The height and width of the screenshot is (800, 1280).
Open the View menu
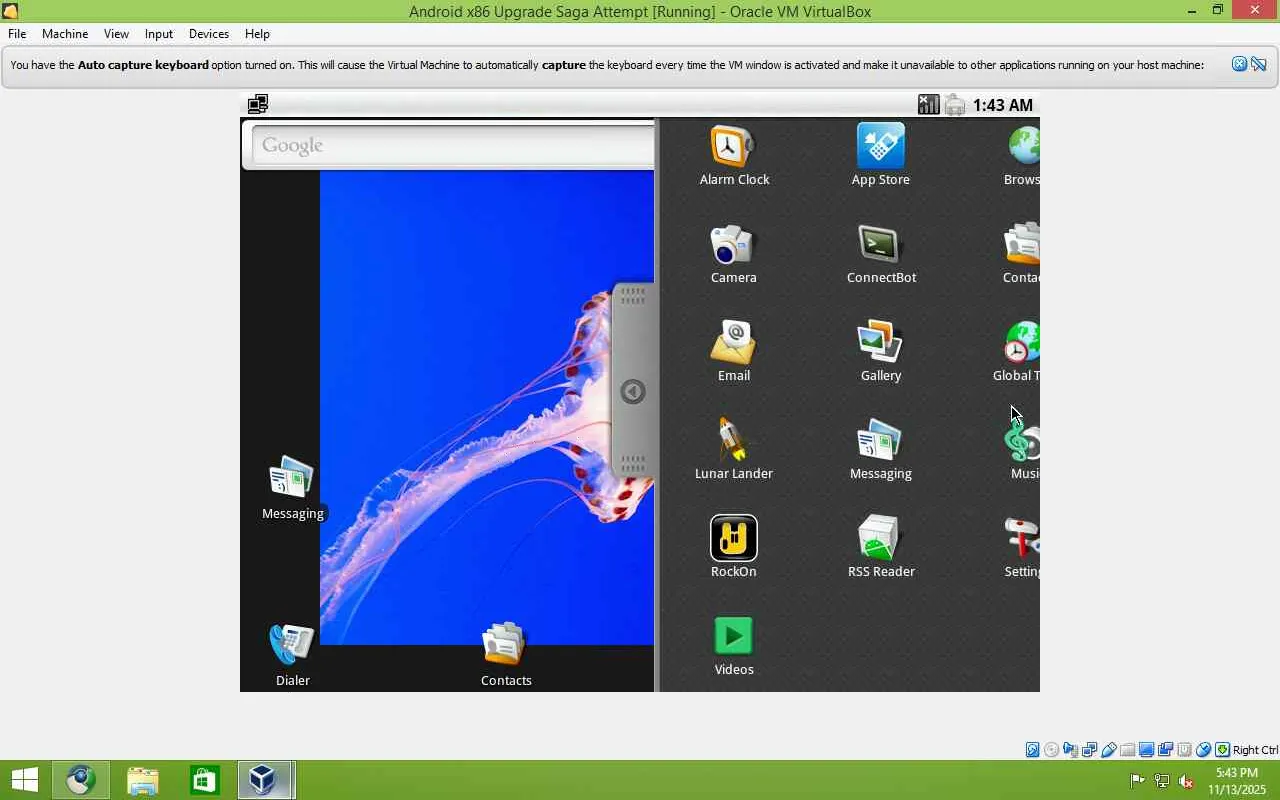(116, 33)
